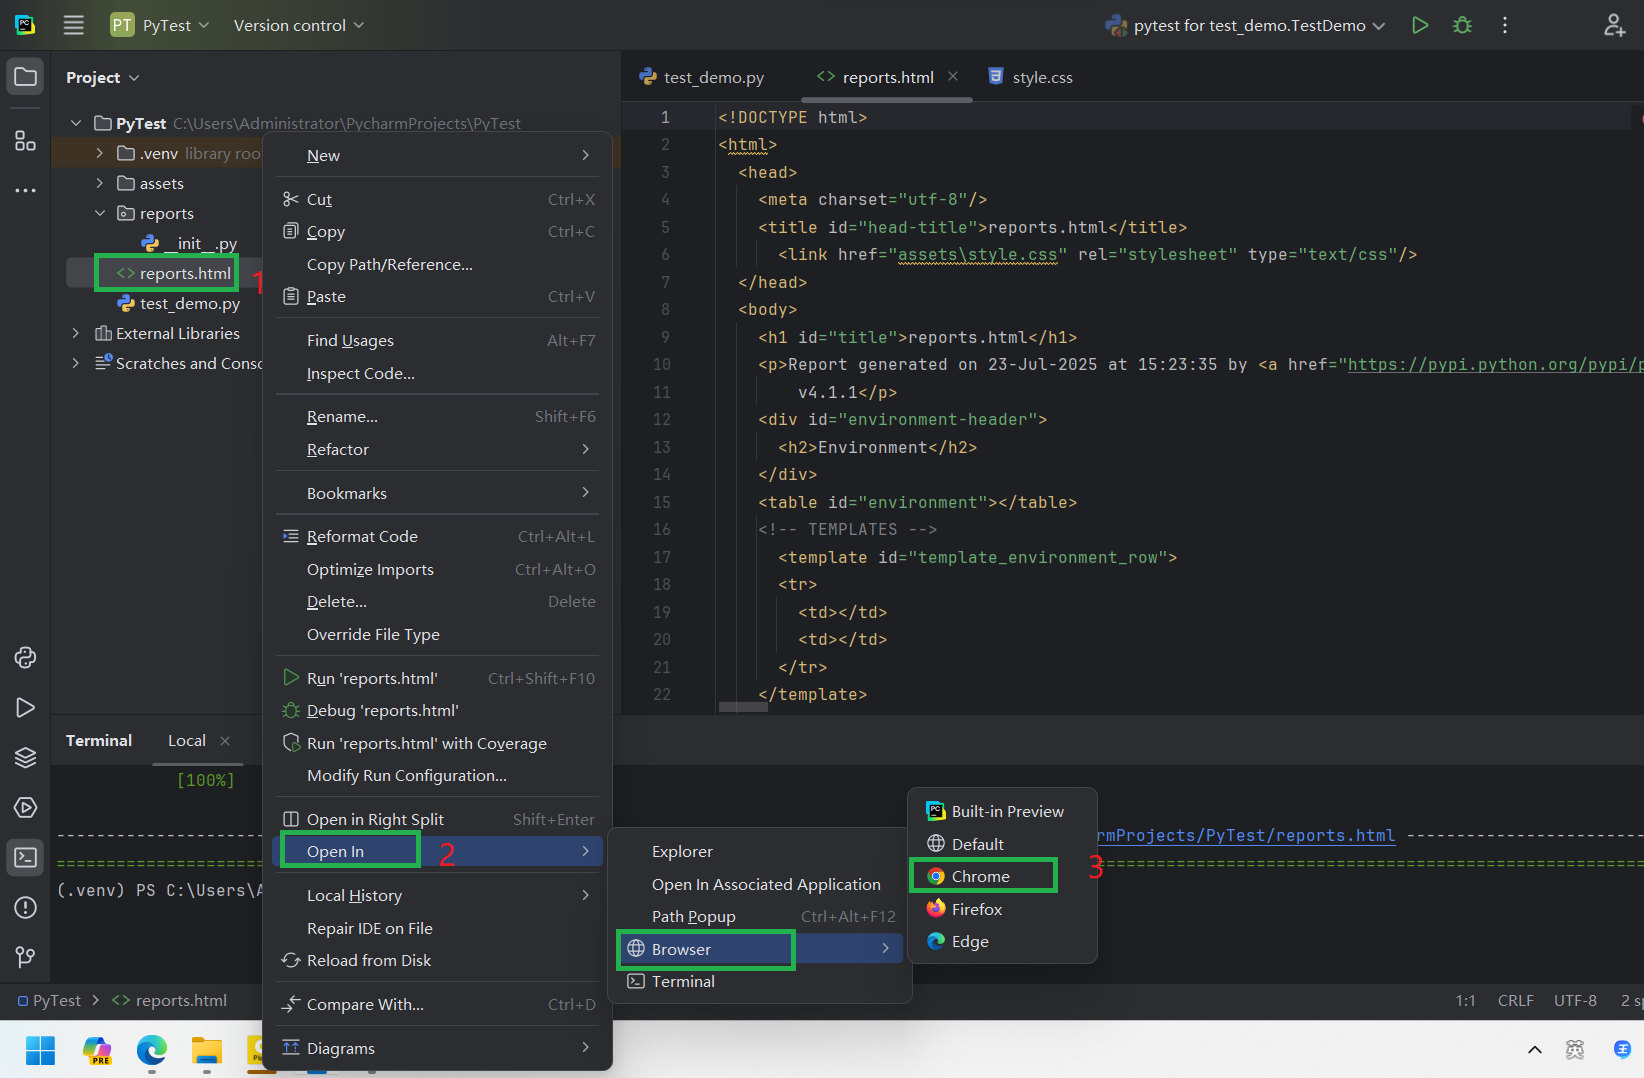Click the Run button in the toolbar

click(x=1419, y=25)
